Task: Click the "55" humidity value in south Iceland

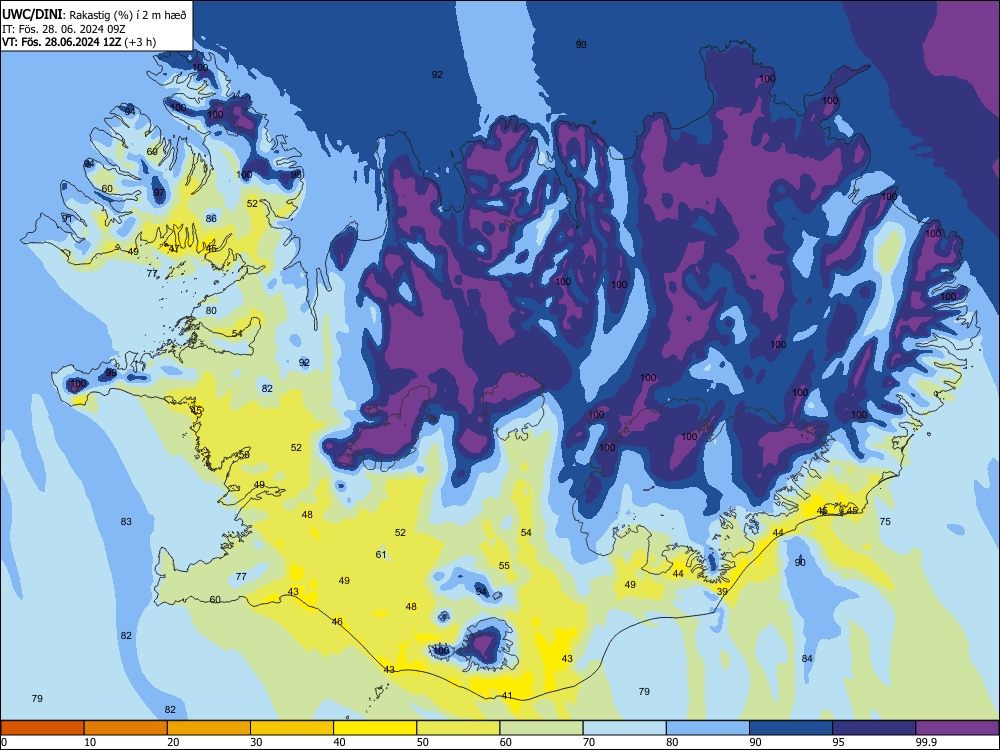Action: click(504, 566)
